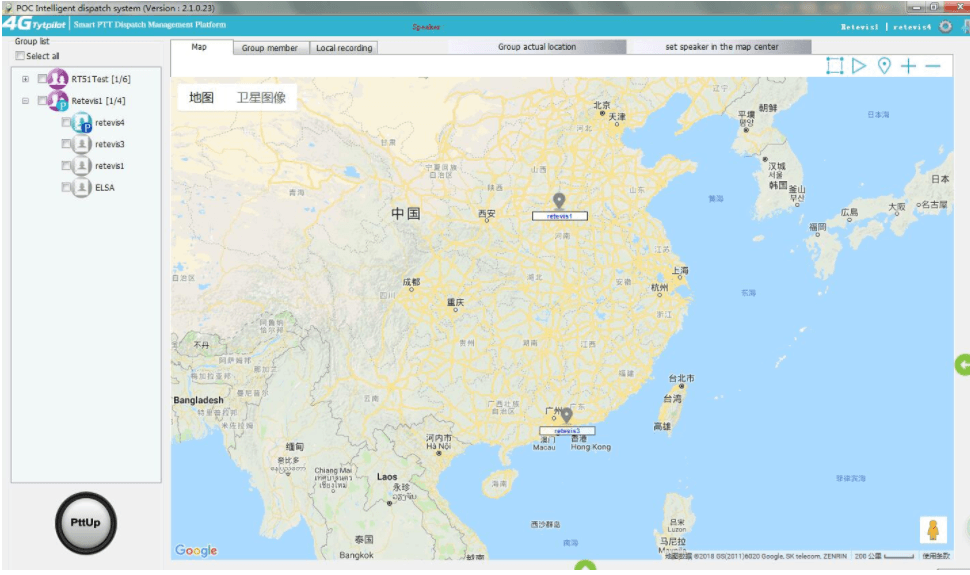The width and height of the screenshot is (970, 575).
Task: Click ELSA user avatar icon
Action: 82,188
